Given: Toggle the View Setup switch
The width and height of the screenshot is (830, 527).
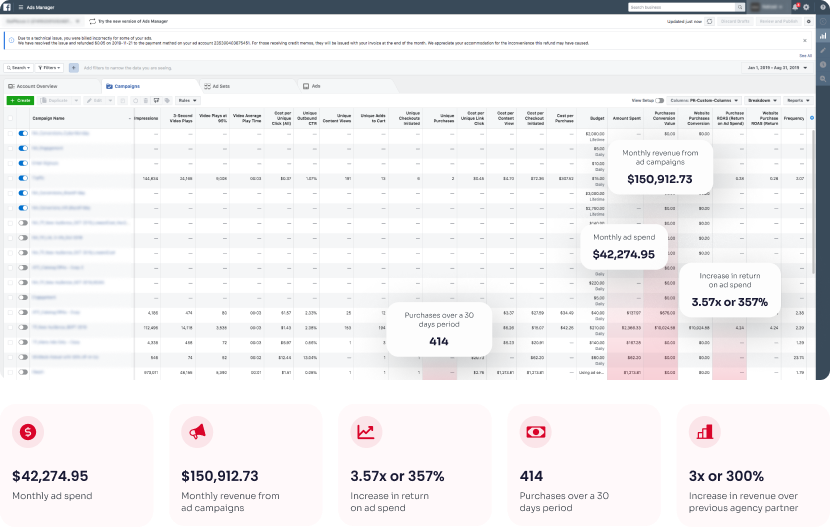Looking at the screenshot, I should [x=659, y=101].
